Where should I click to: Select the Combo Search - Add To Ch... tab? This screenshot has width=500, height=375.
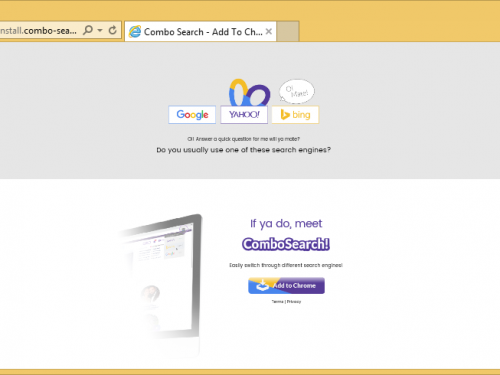pyautogui.click(x=200, y=32)
